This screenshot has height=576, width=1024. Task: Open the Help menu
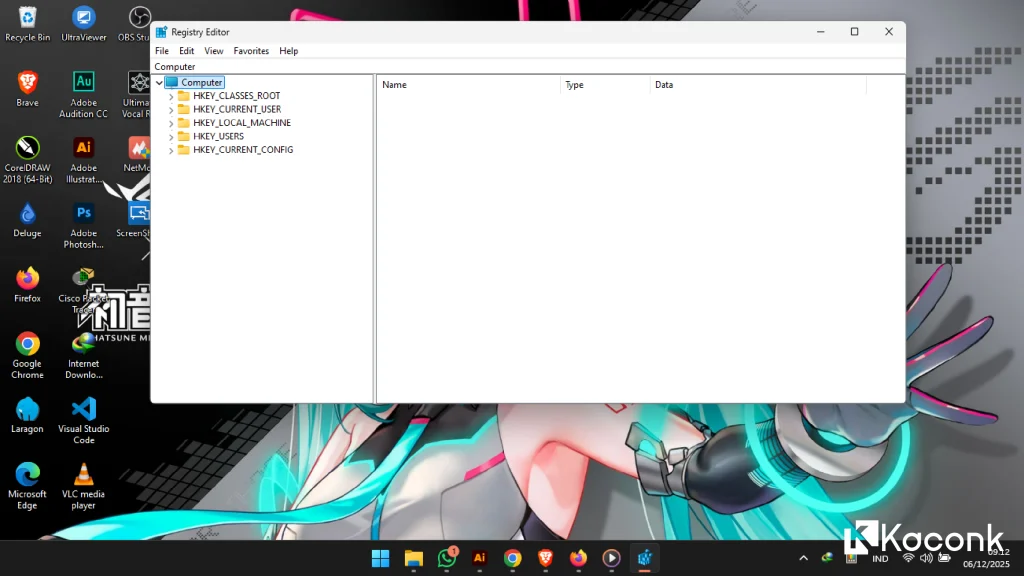pyautogui.click(x=289, y=51)
